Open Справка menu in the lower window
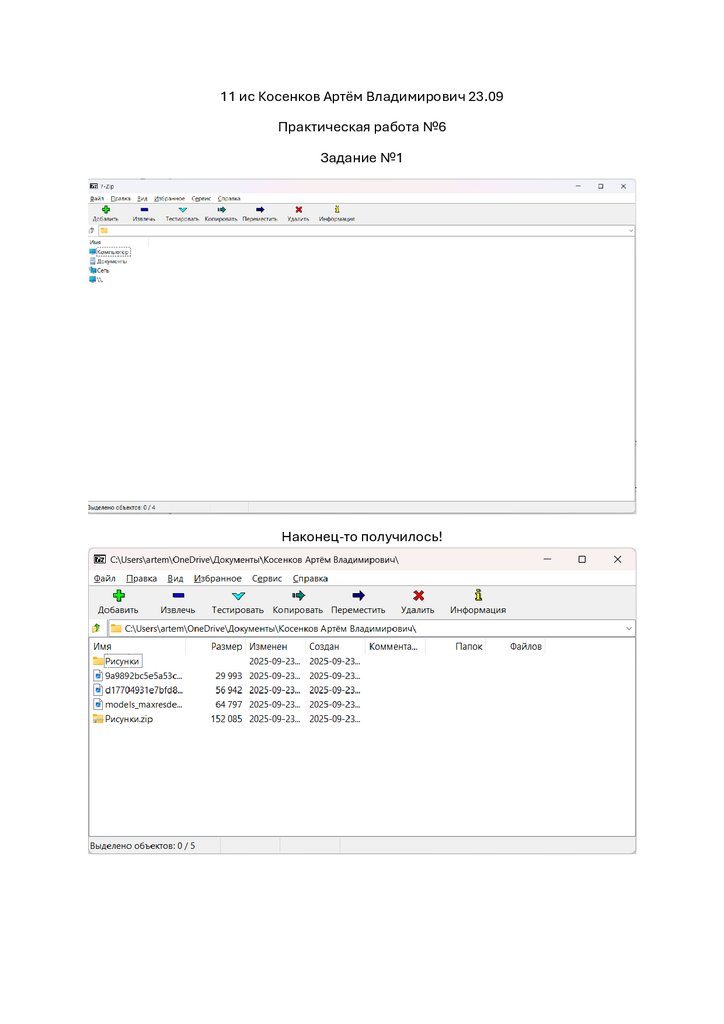This screenshot has height=1024, width=724. pyautogui.click(x=310, y=579)
